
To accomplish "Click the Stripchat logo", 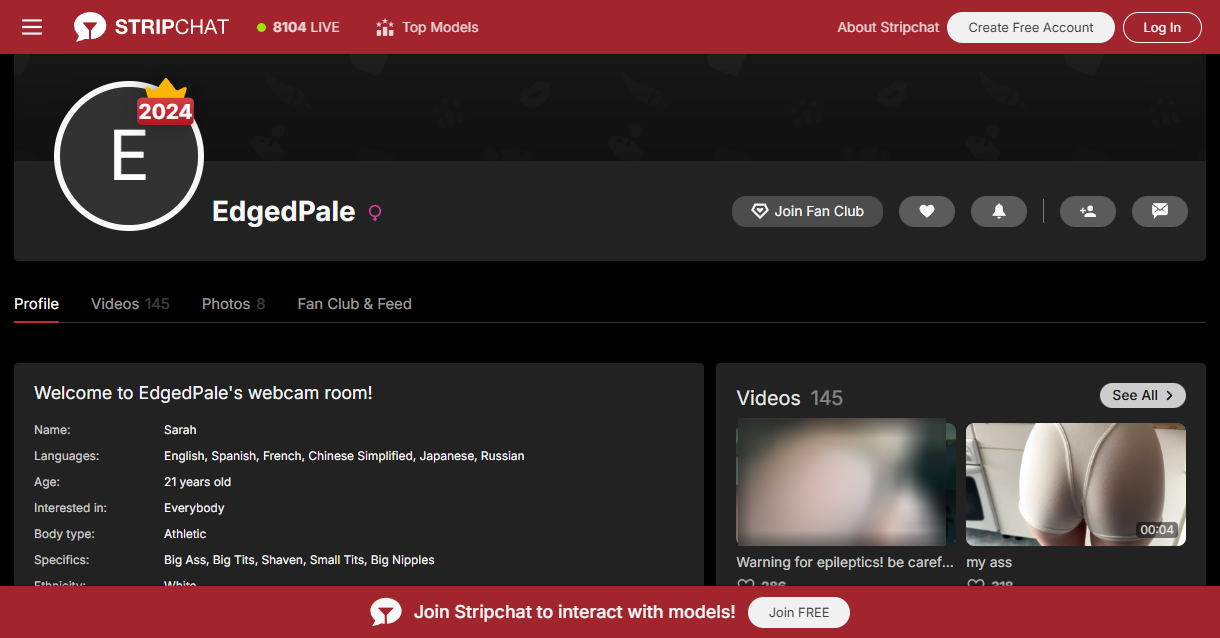I will click(152, 27).
